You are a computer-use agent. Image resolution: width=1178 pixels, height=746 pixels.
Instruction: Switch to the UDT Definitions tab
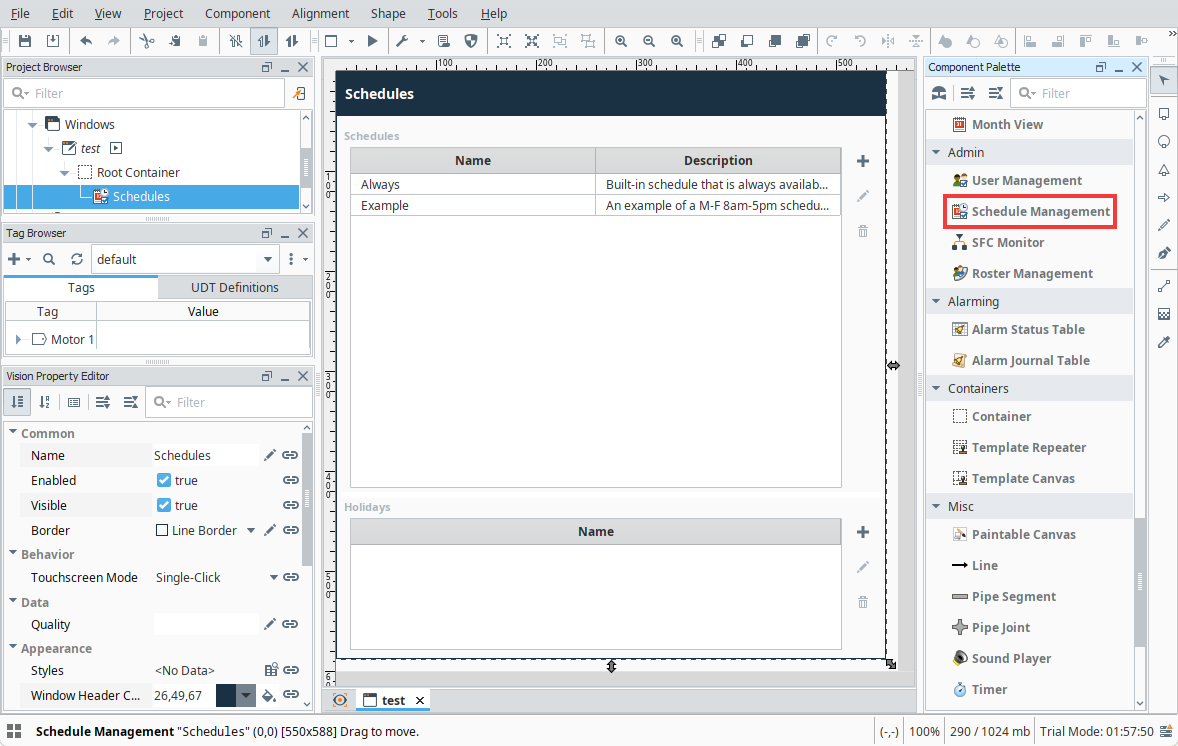[x=234, y=287]
